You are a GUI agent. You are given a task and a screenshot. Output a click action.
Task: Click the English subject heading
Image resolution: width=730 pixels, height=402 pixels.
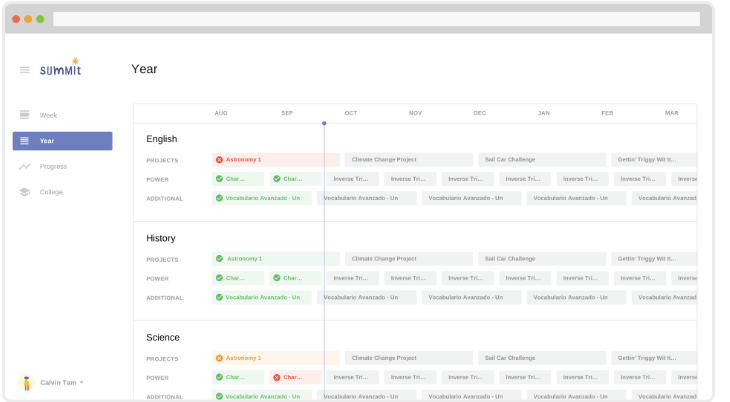click(x=162, y=139)
